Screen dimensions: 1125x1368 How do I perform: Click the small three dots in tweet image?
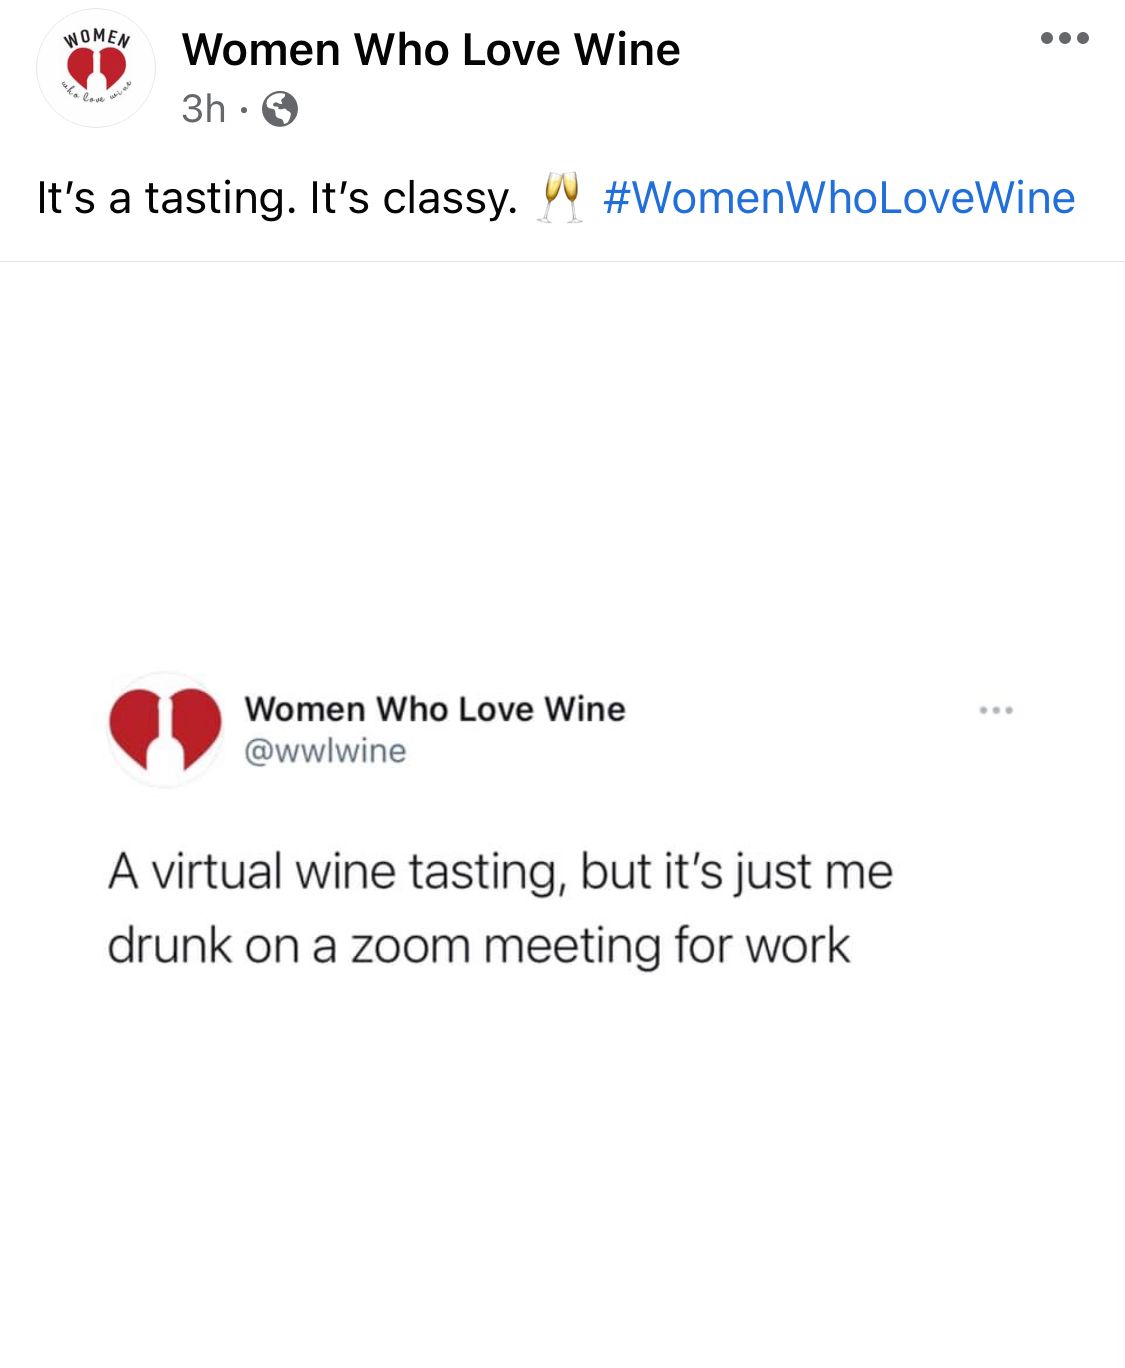click(996, 710)
